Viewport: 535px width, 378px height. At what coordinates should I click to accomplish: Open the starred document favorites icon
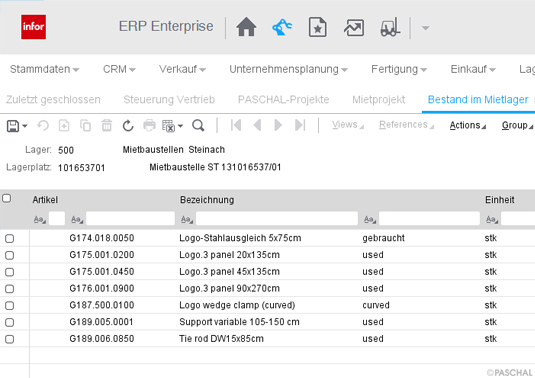pyautogui.click(x=318, y=27)
